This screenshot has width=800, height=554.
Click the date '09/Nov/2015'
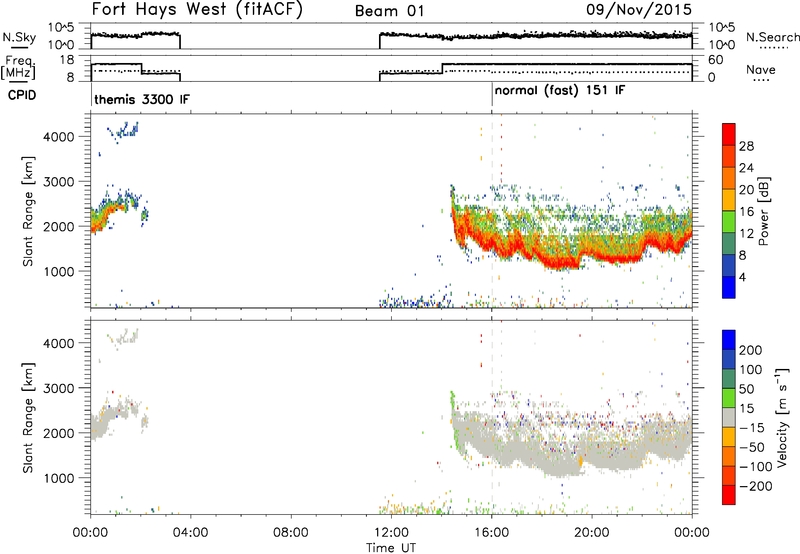pos(639,10)
